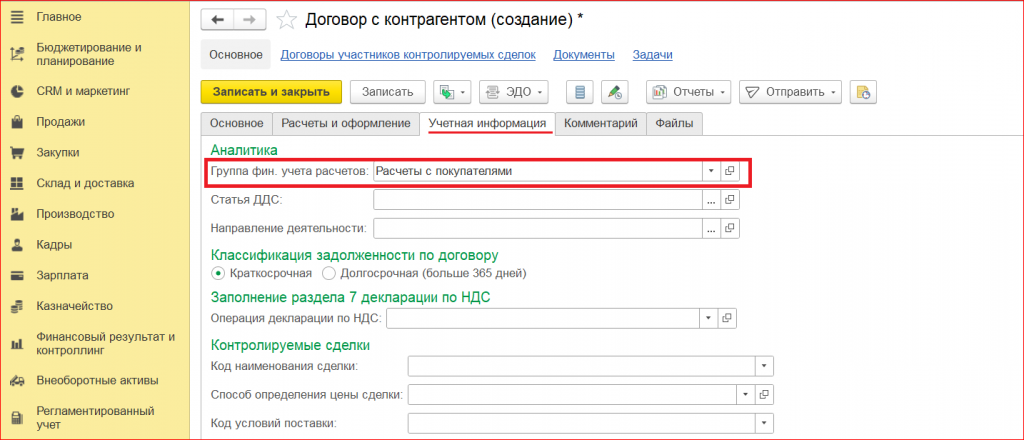Add the form to favorites star
This screenshot has height=440, width=1024.
[285, 20]
